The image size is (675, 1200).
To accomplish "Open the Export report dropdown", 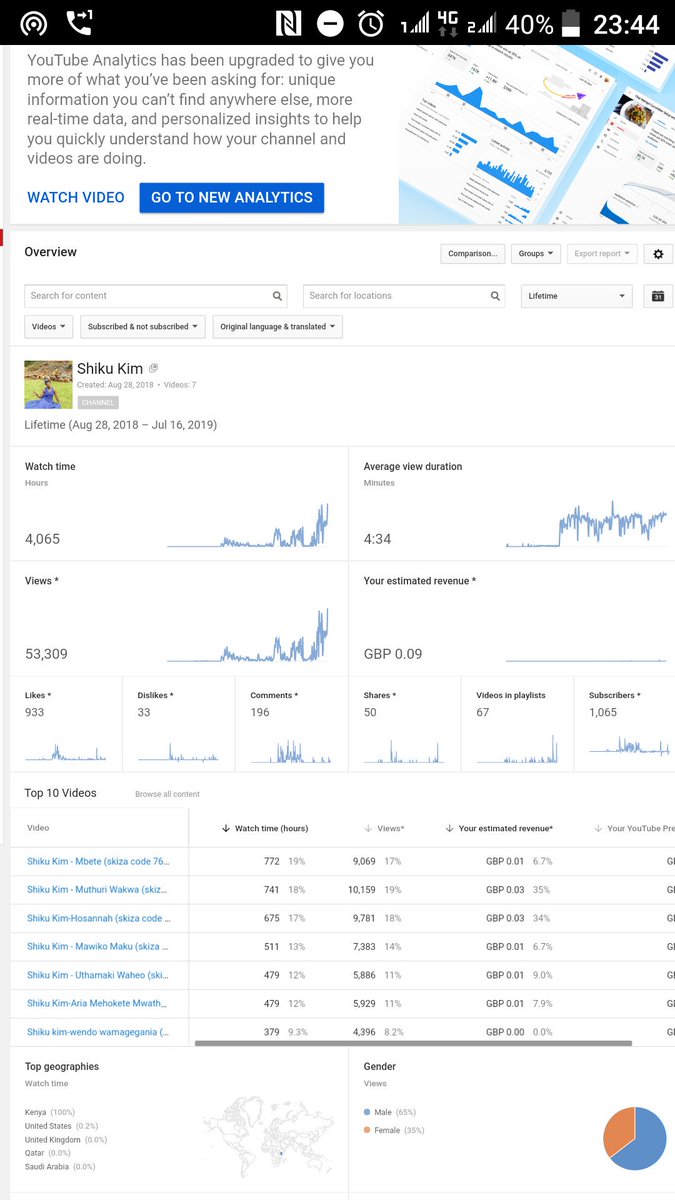I will coord(602,254).
